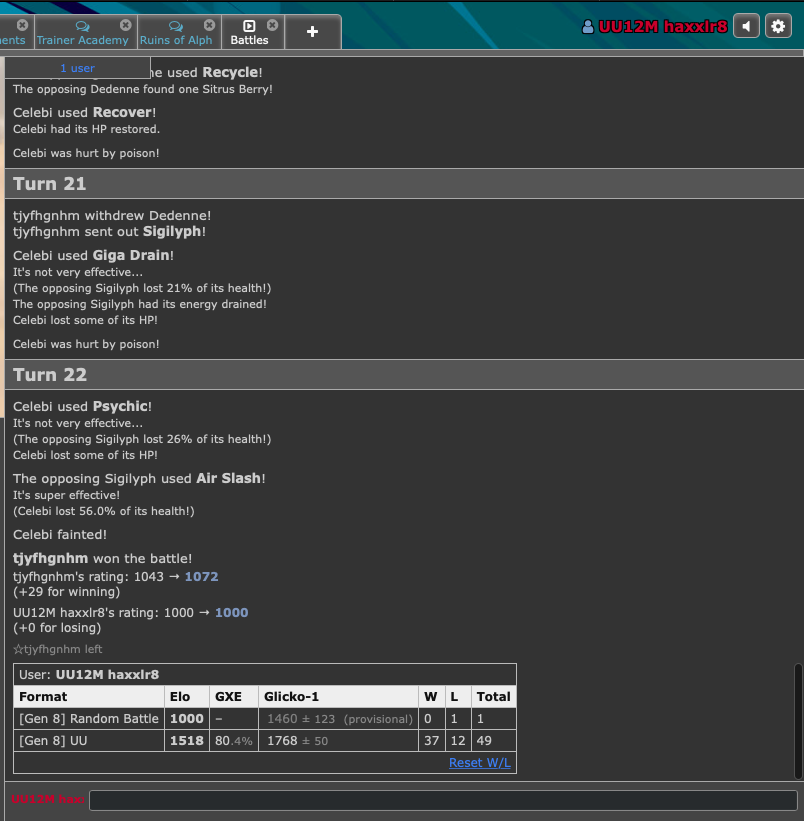Select the Battles tab
This screenshot has height=821, width=804.
249,33
